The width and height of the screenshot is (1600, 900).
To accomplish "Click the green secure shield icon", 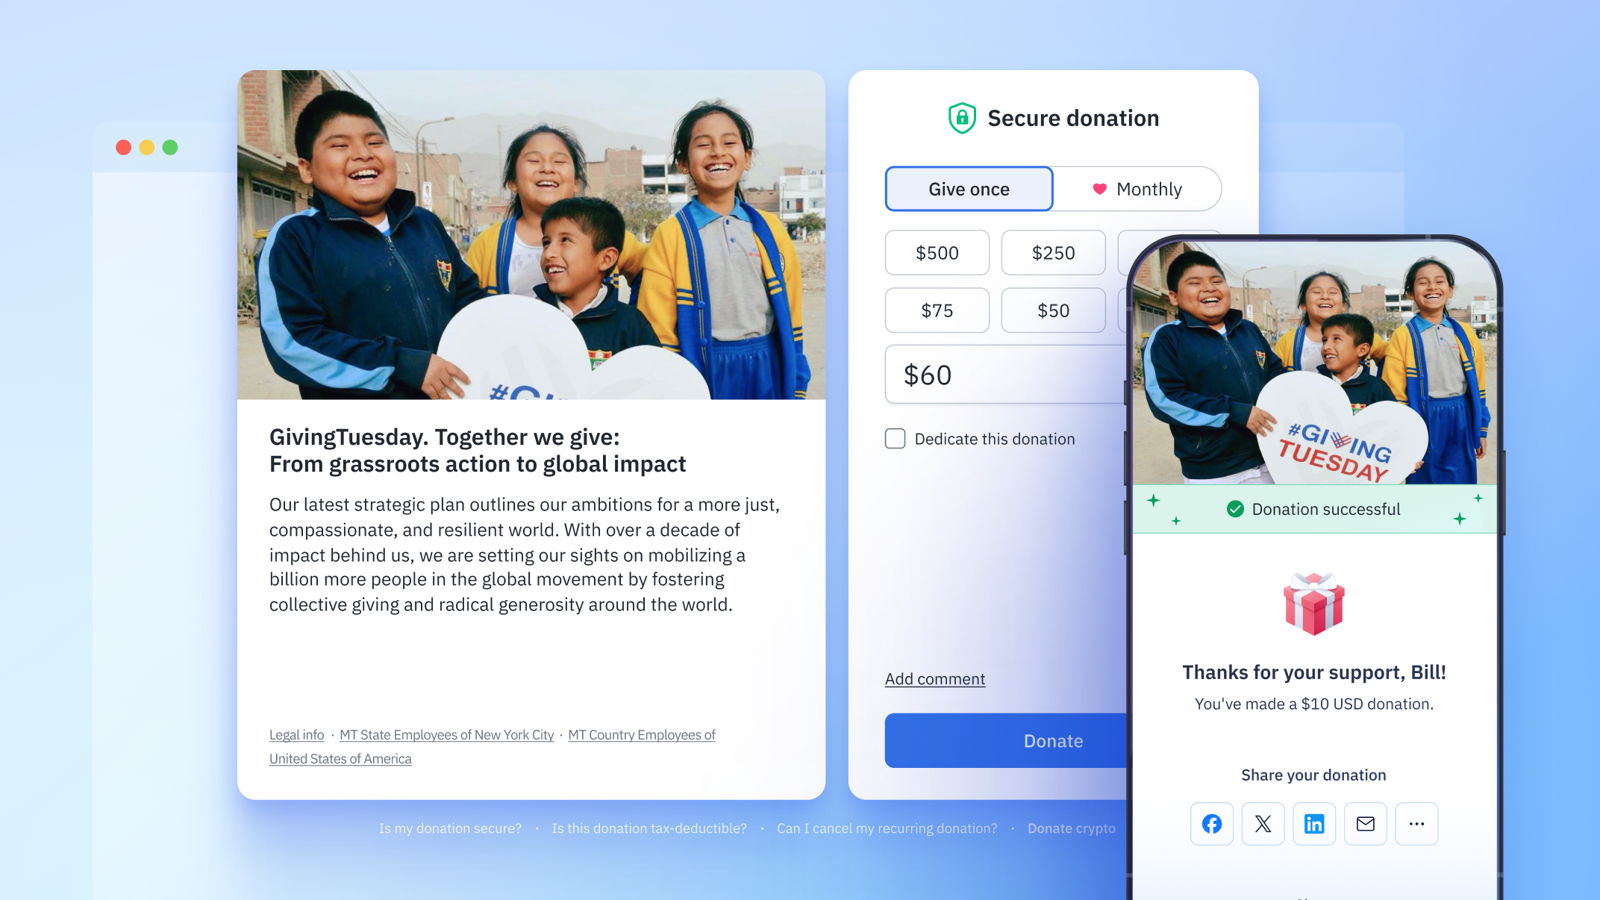I will [962, 118].
